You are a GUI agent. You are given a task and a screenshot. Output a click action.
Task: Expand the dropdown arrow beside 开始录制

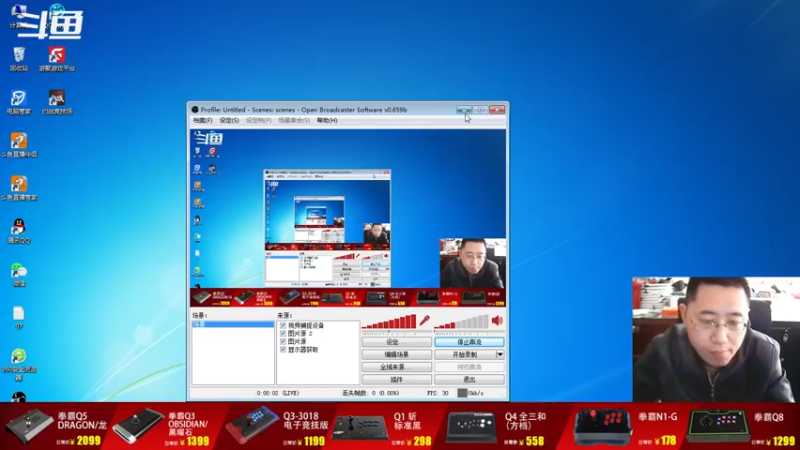click(500, 354)
